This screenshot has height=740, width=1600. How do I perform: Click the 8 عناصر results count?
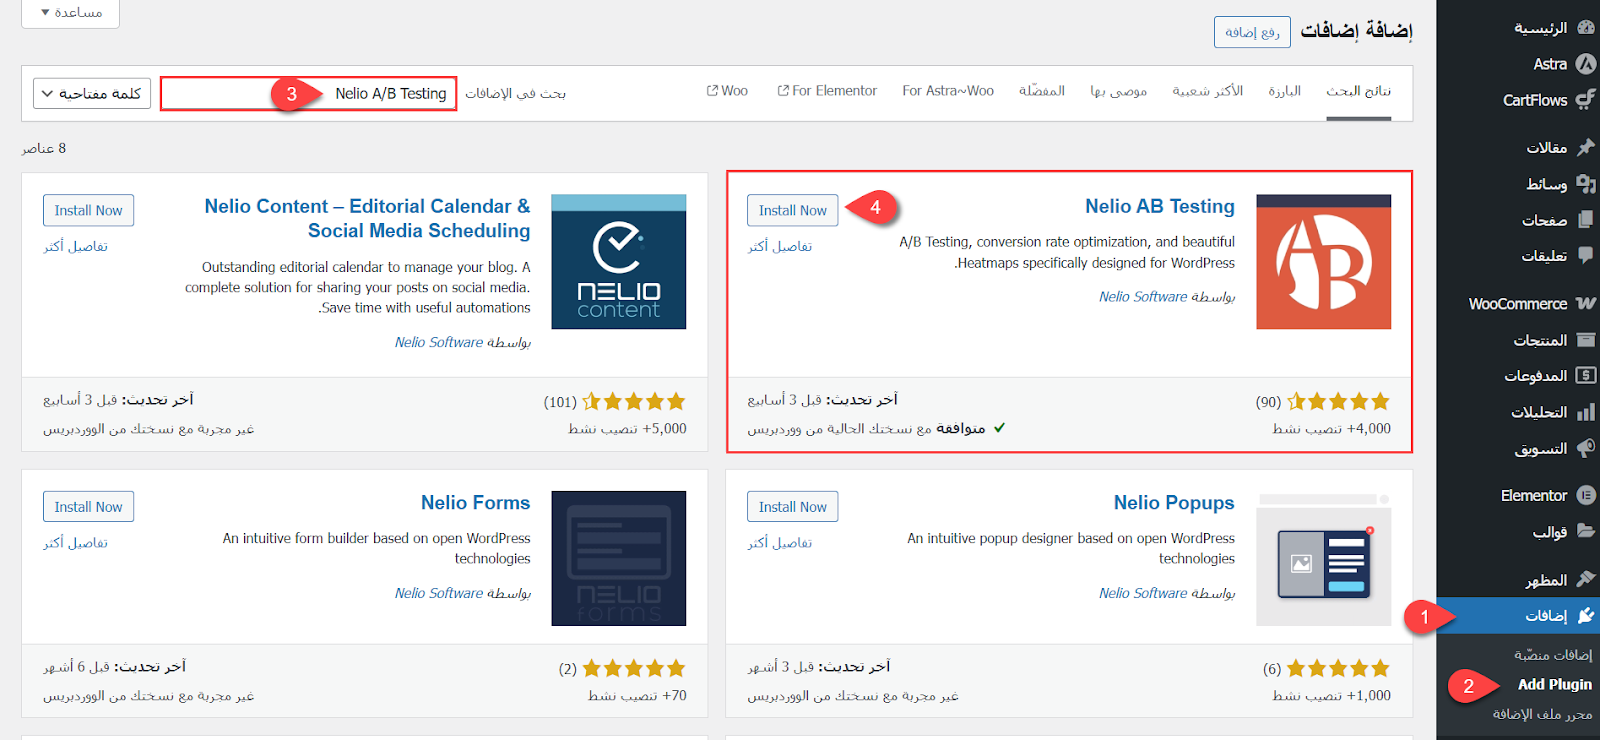[x=44, y=148]
